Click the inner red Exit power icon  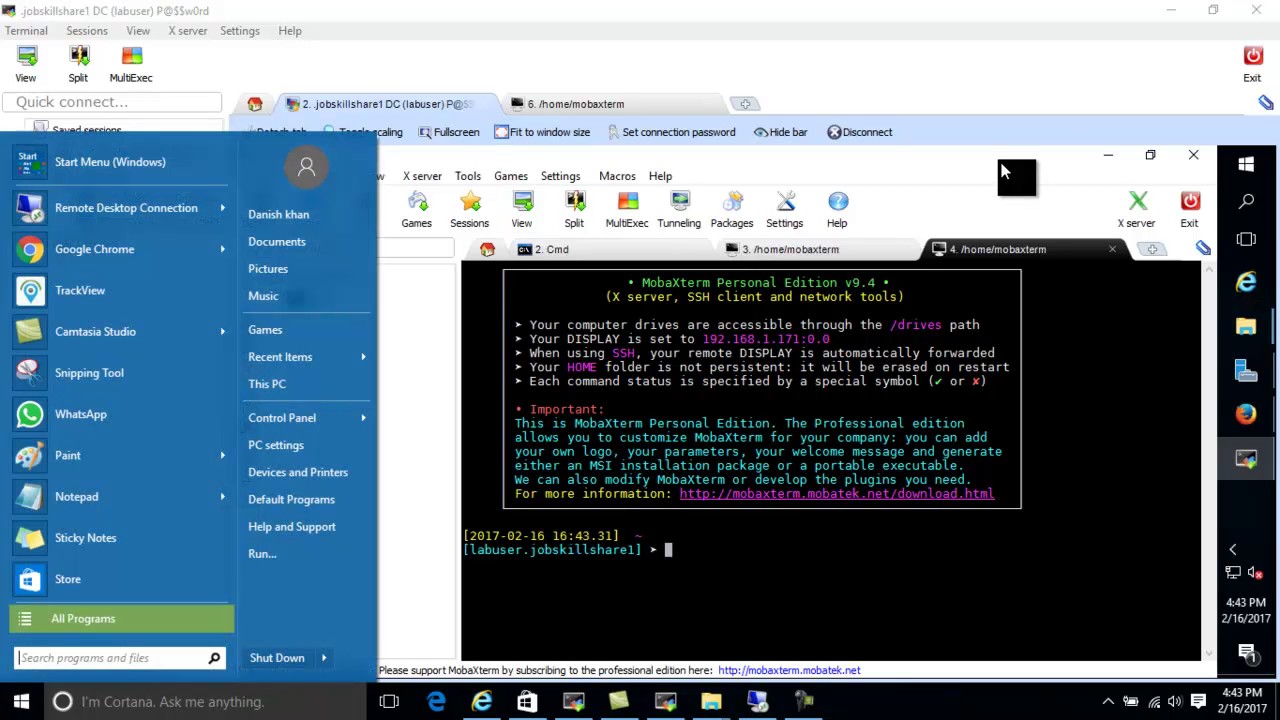pyautogui.click(x=1189, y=202)
